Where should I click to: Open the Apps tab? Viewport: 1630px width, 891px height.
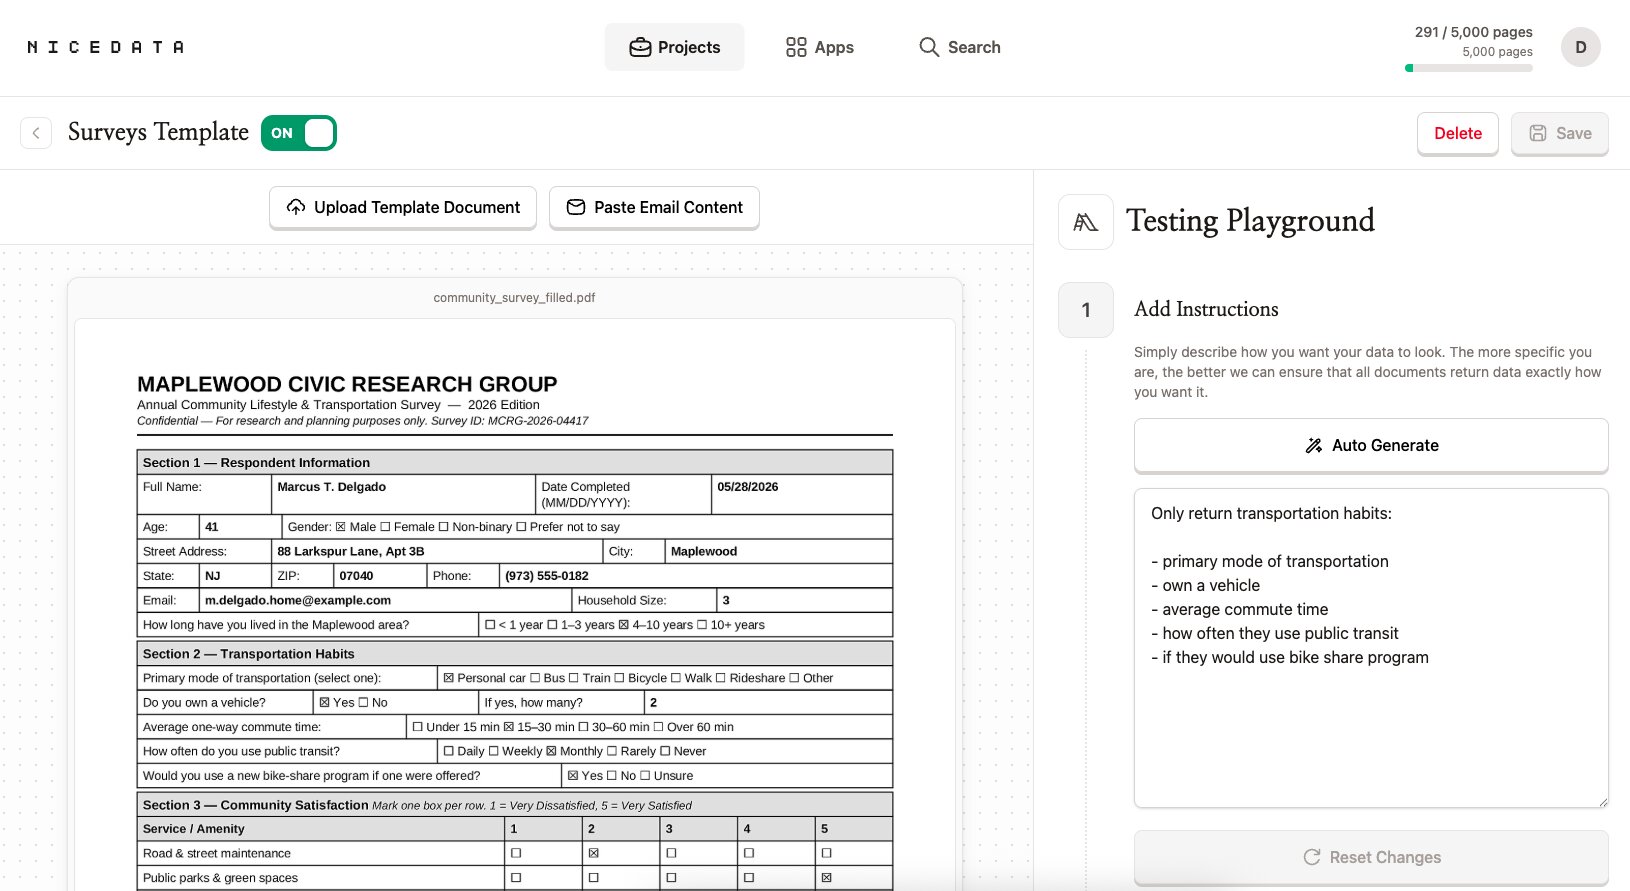click(819, 47)
